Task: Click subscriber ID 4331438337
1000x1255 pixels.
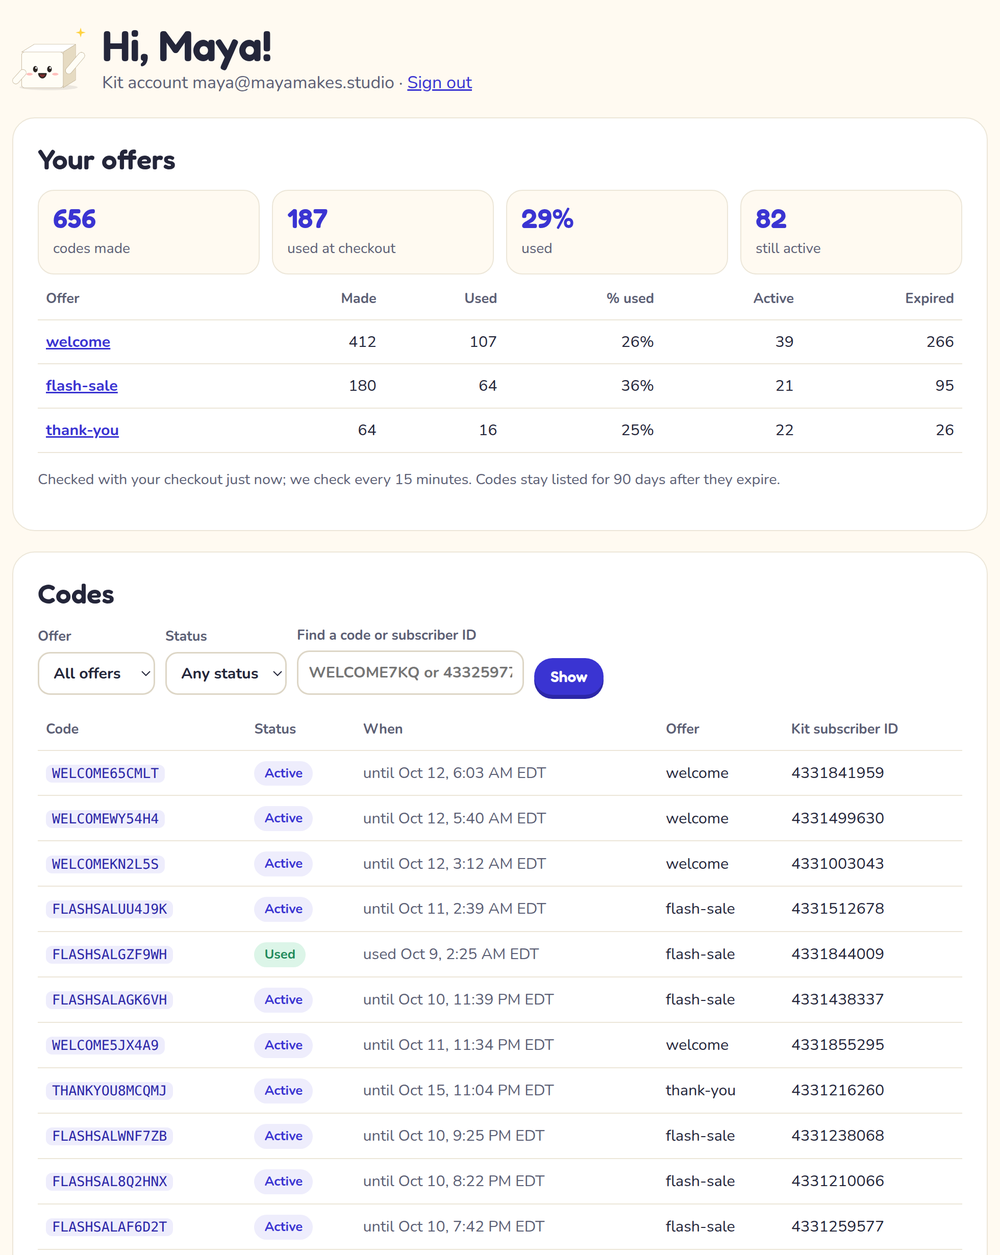Action: click(x=837, y=1000)
